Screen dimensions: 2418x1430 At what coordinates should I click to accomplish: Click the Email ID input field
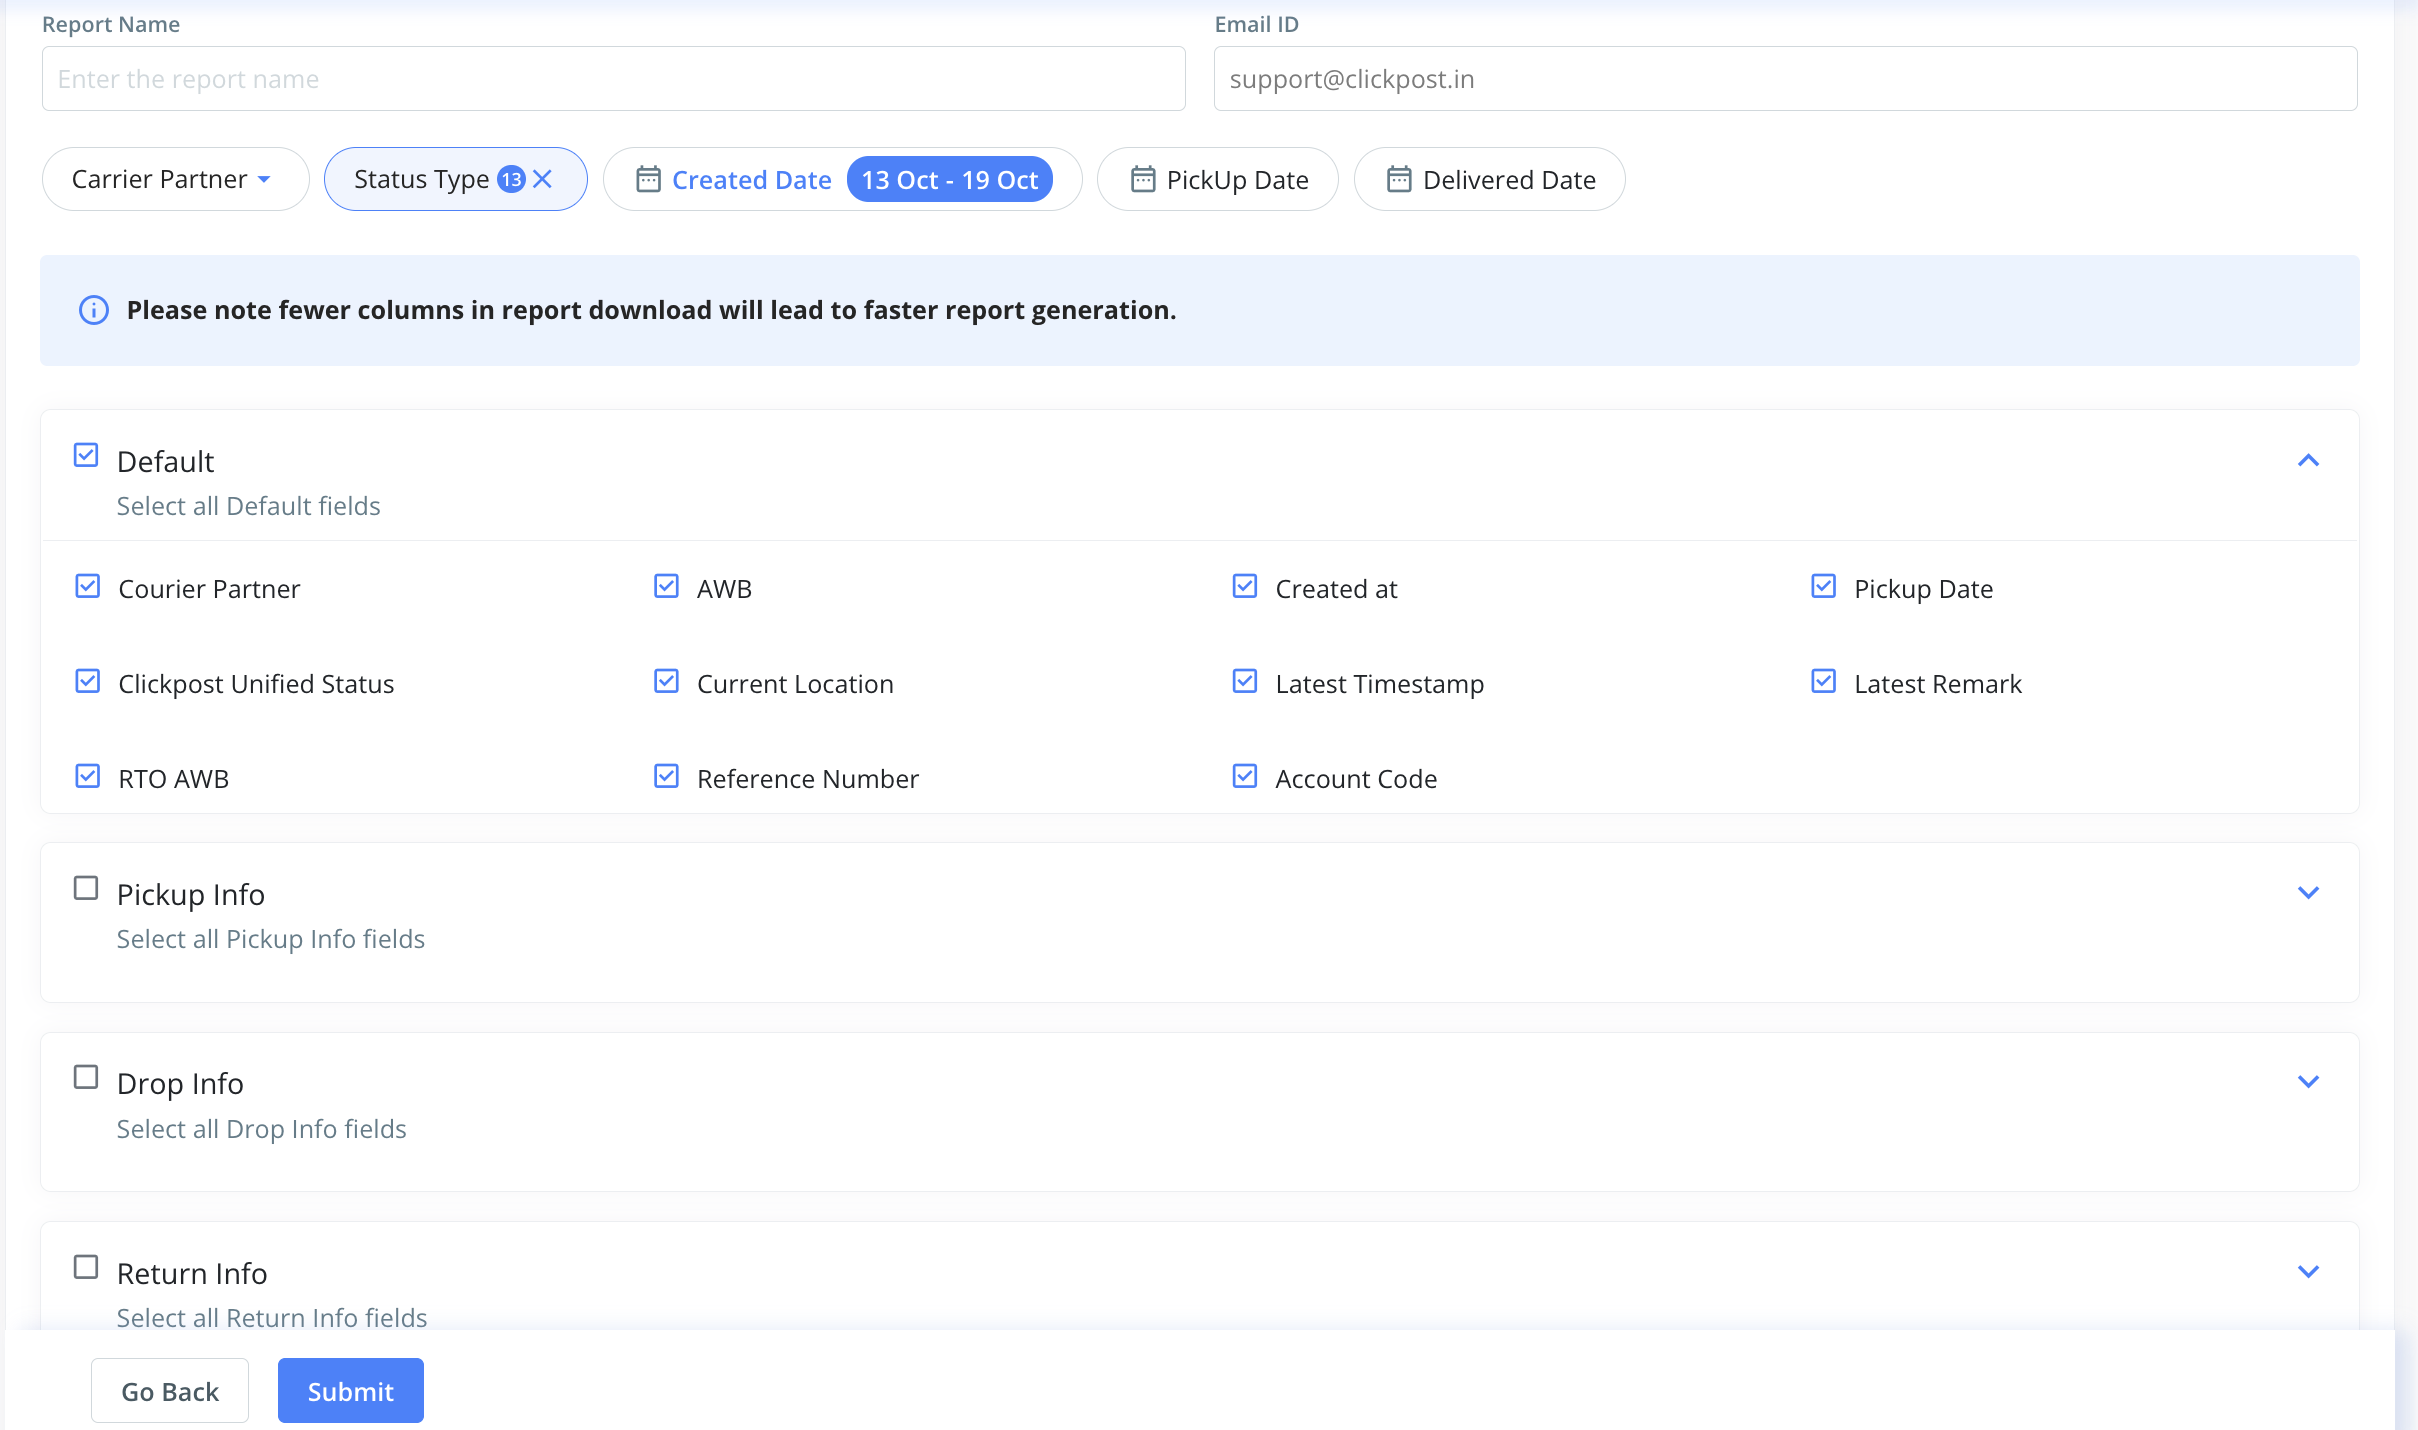pyautogui.click(x=1784, y=78)
